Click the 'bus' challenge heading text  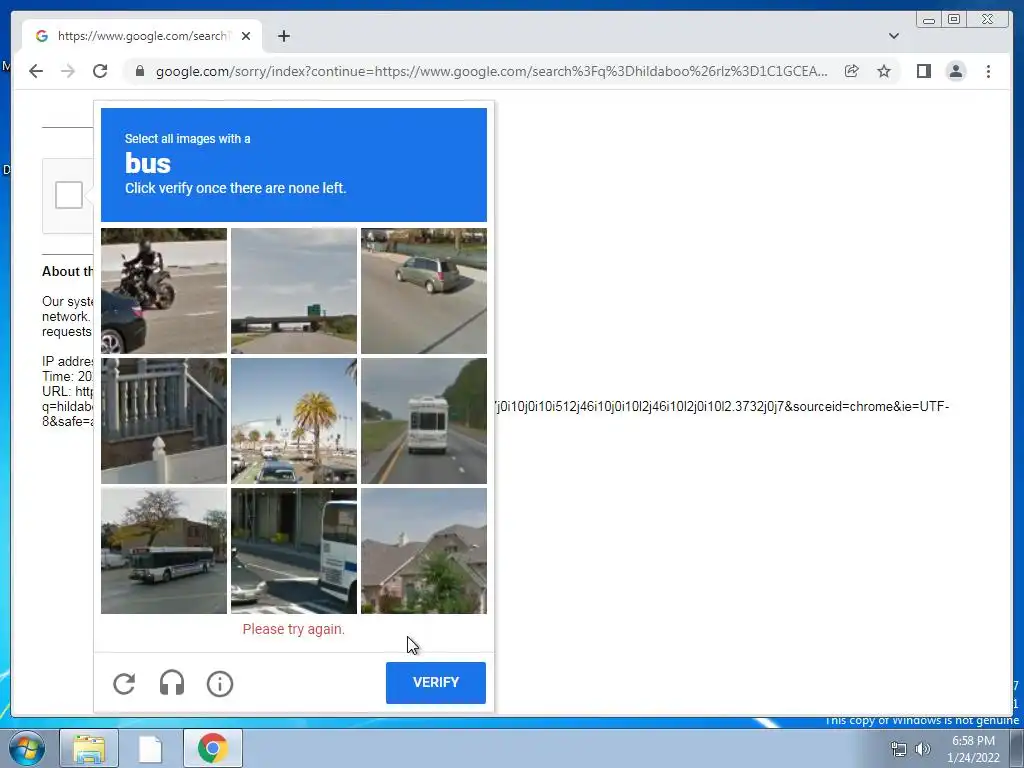148,163
